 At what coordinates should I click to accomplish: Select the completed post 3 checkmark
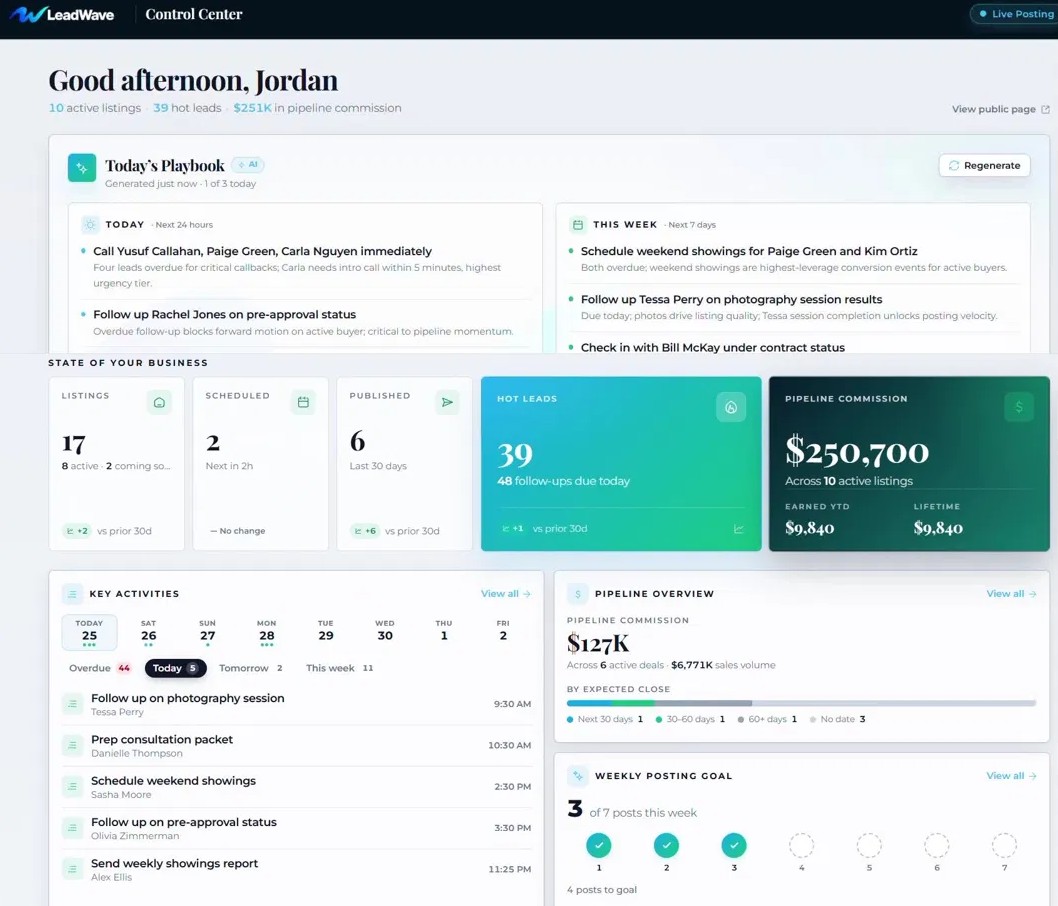point(734,845)
